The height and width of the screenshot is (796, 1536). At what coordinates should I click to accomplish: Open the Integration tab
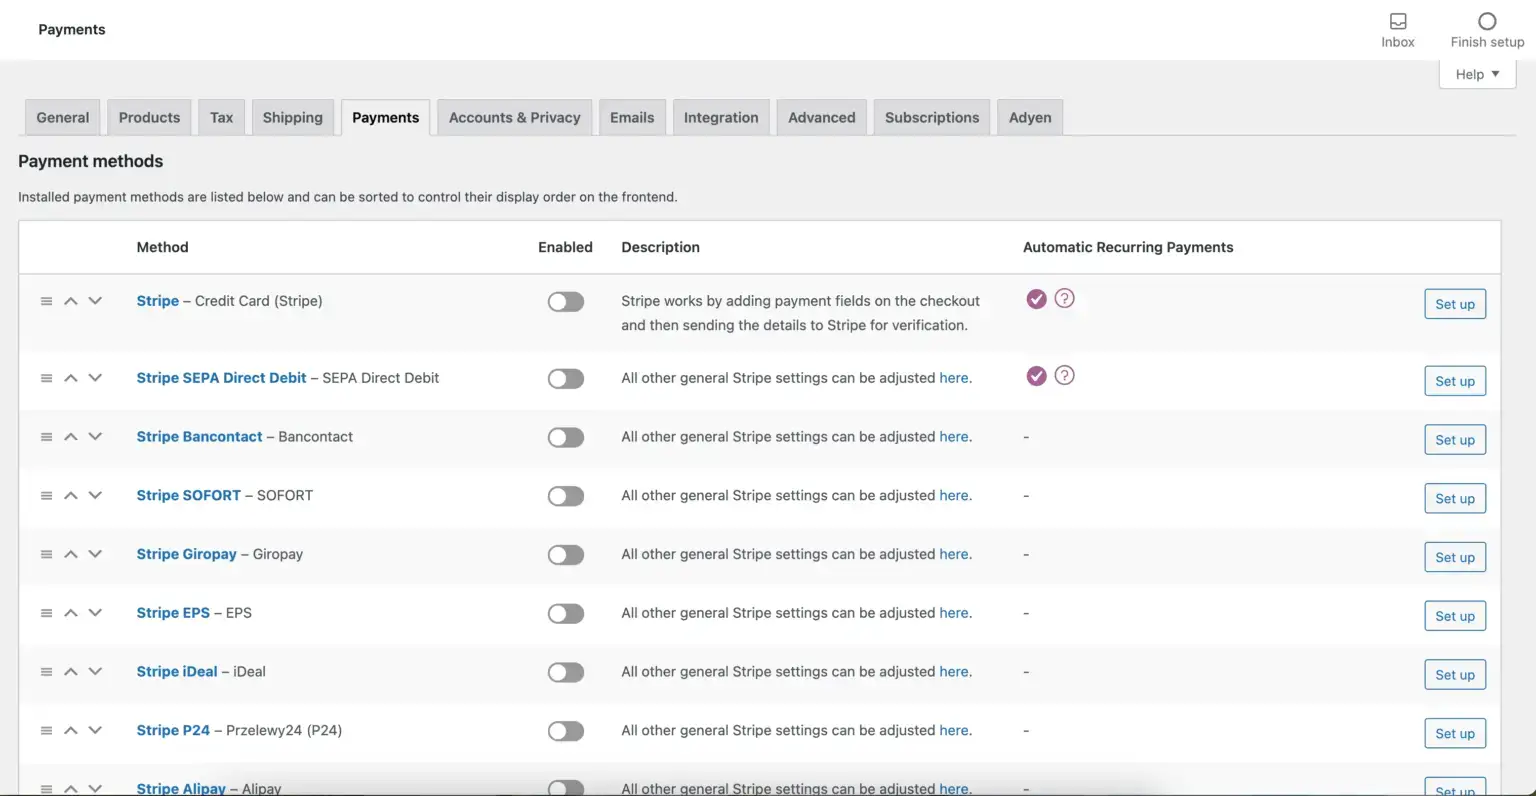[721, 117]
